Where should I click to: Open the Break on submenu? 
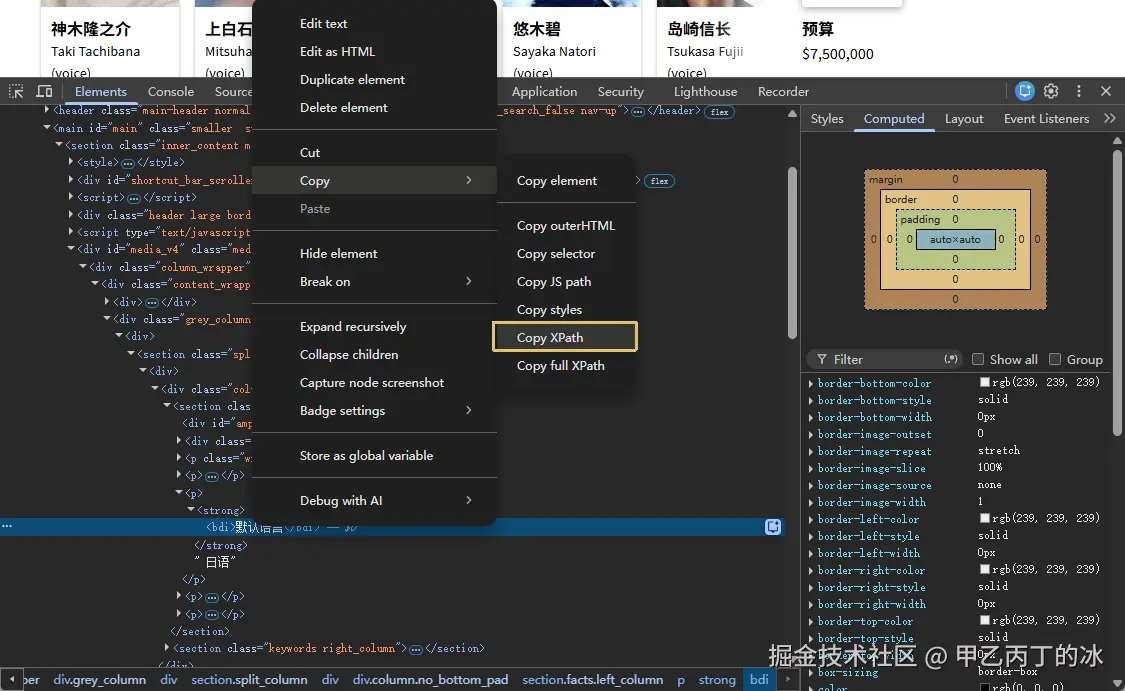(375, 281)
